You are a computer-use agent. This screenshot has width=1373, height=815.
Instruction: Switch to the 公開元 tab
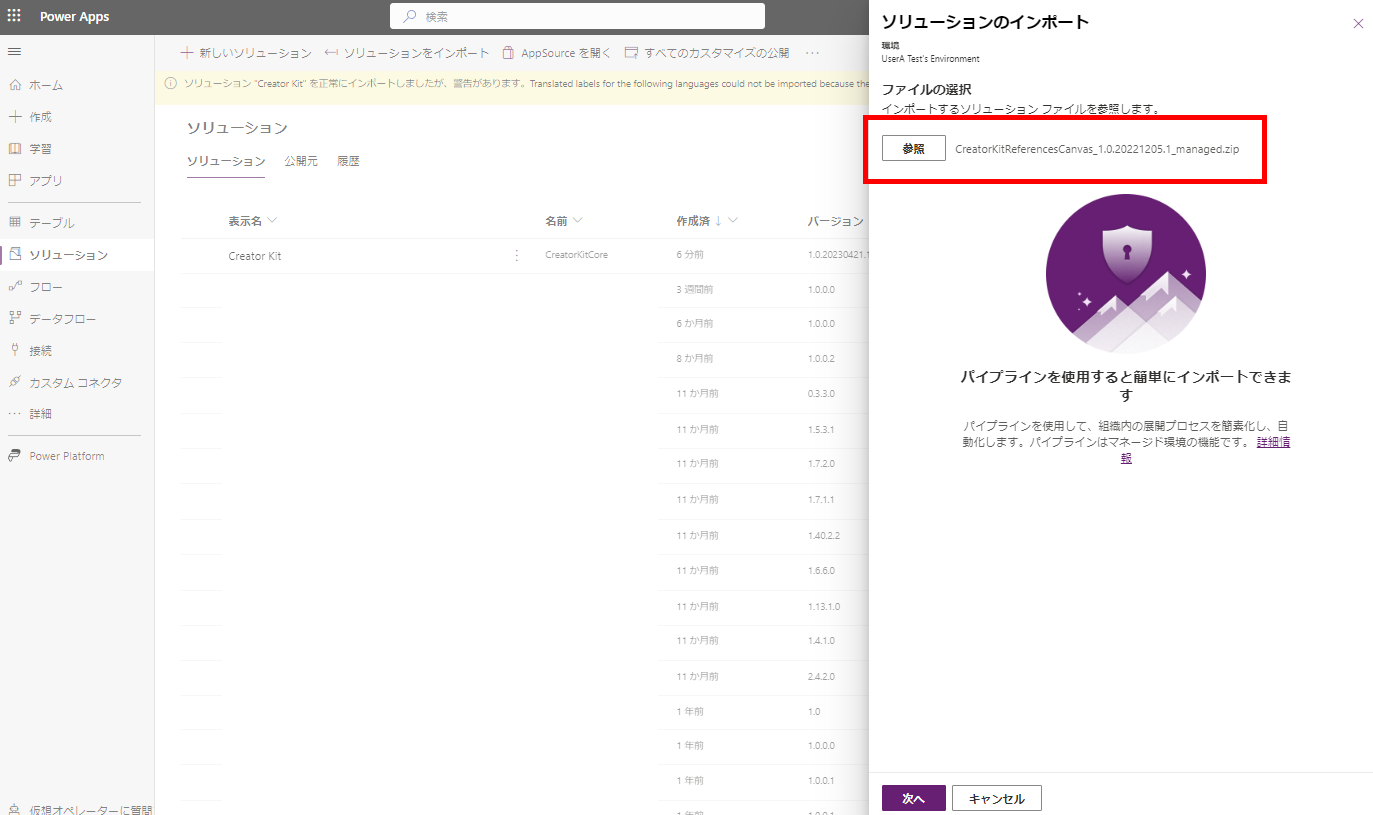coord(301,160)
